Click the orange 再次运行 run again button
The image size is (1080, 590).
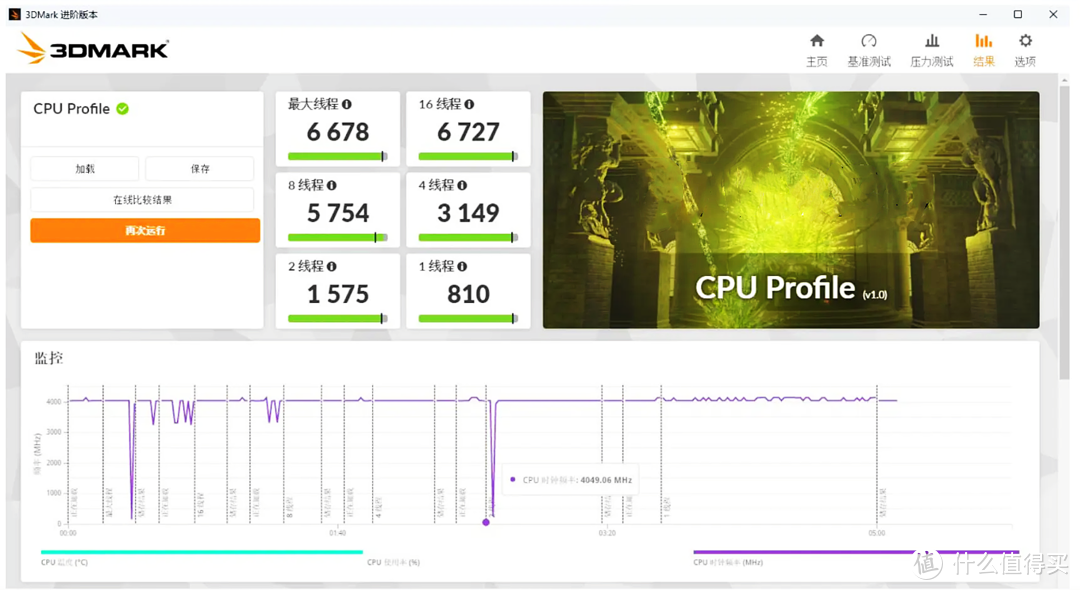click(x=145, y=231)
